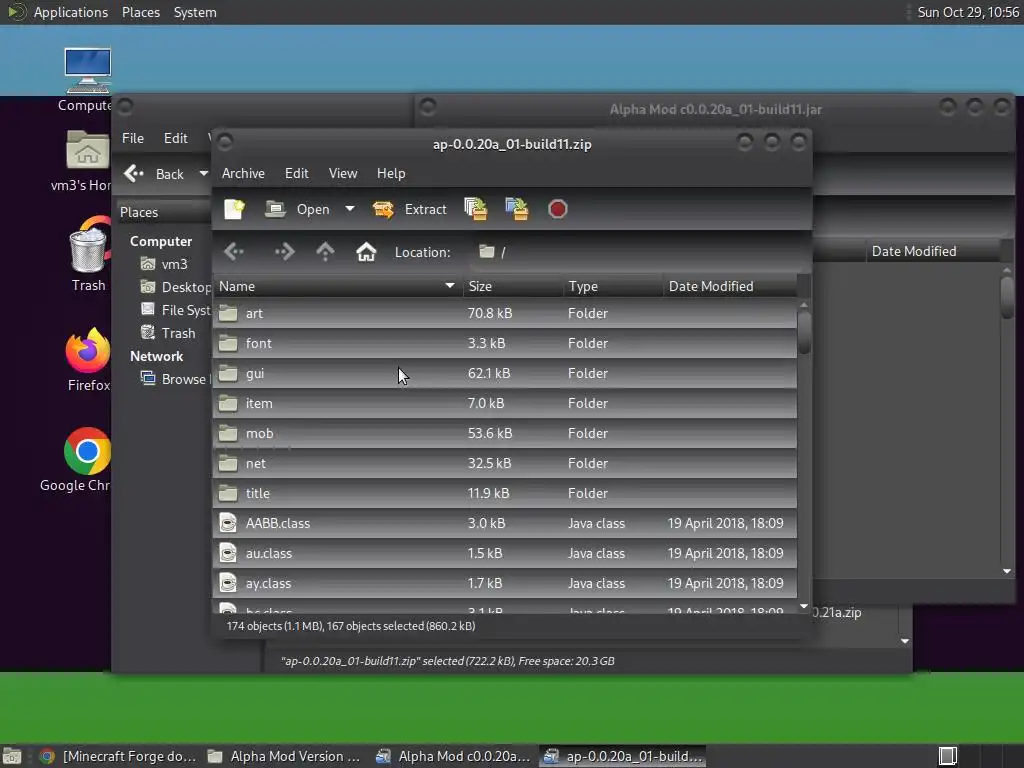Select the mob folder row

[x=505, y=434]
